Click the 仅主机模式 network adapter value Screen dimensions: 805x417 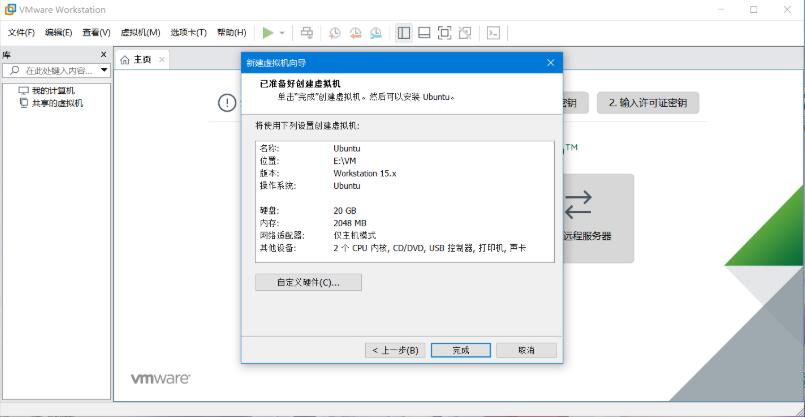[355, 236]
